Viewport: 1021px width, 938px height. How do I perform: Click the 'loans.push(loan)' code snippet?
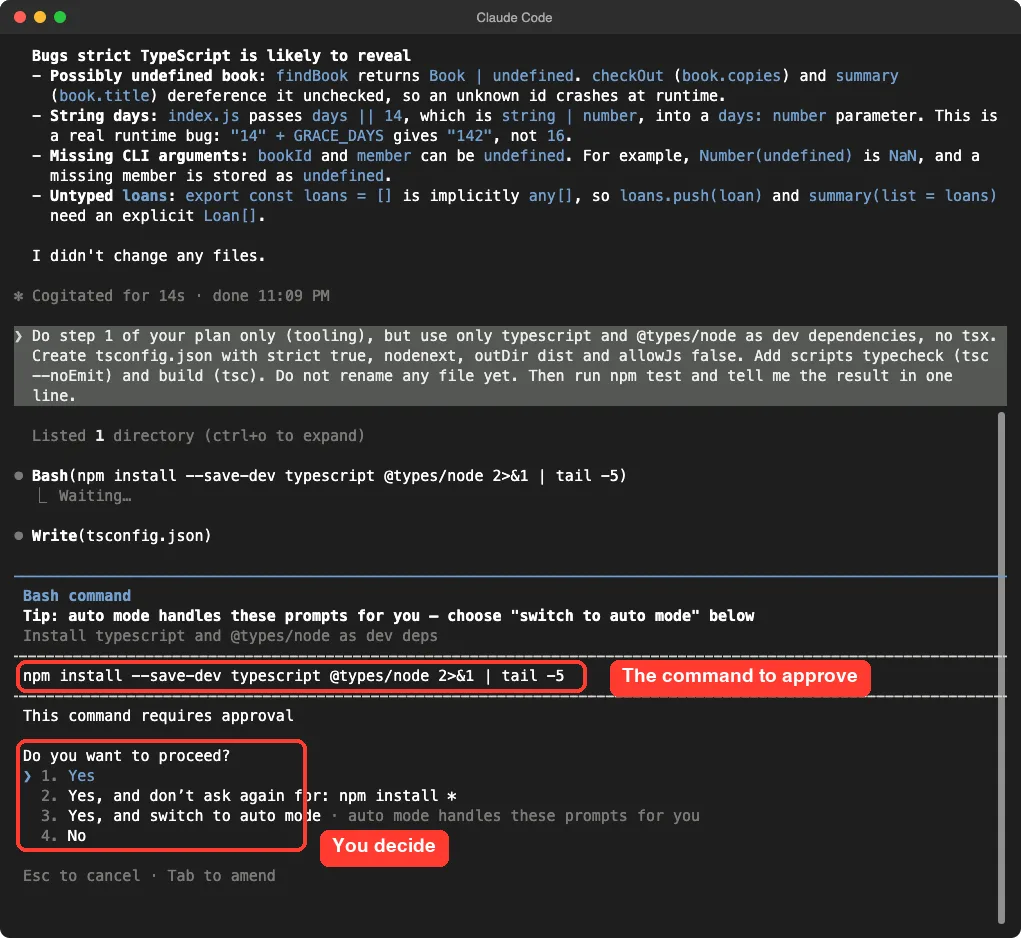point(690,196)
